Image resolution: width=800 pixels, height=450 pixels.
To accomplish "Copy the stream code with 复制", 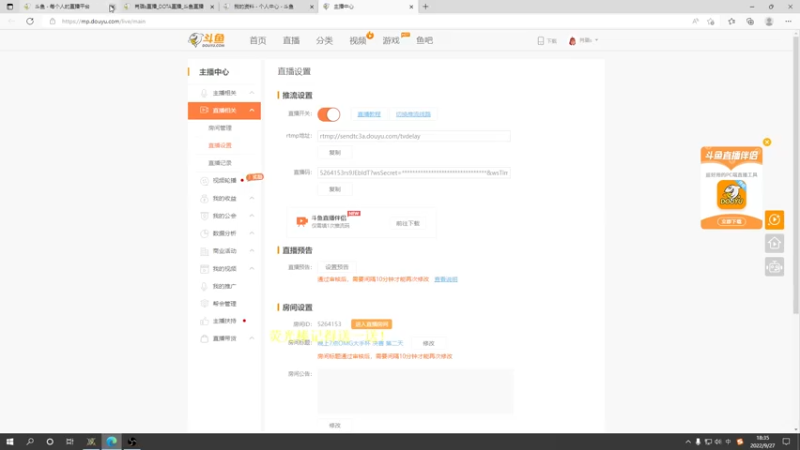I will 335,189.
